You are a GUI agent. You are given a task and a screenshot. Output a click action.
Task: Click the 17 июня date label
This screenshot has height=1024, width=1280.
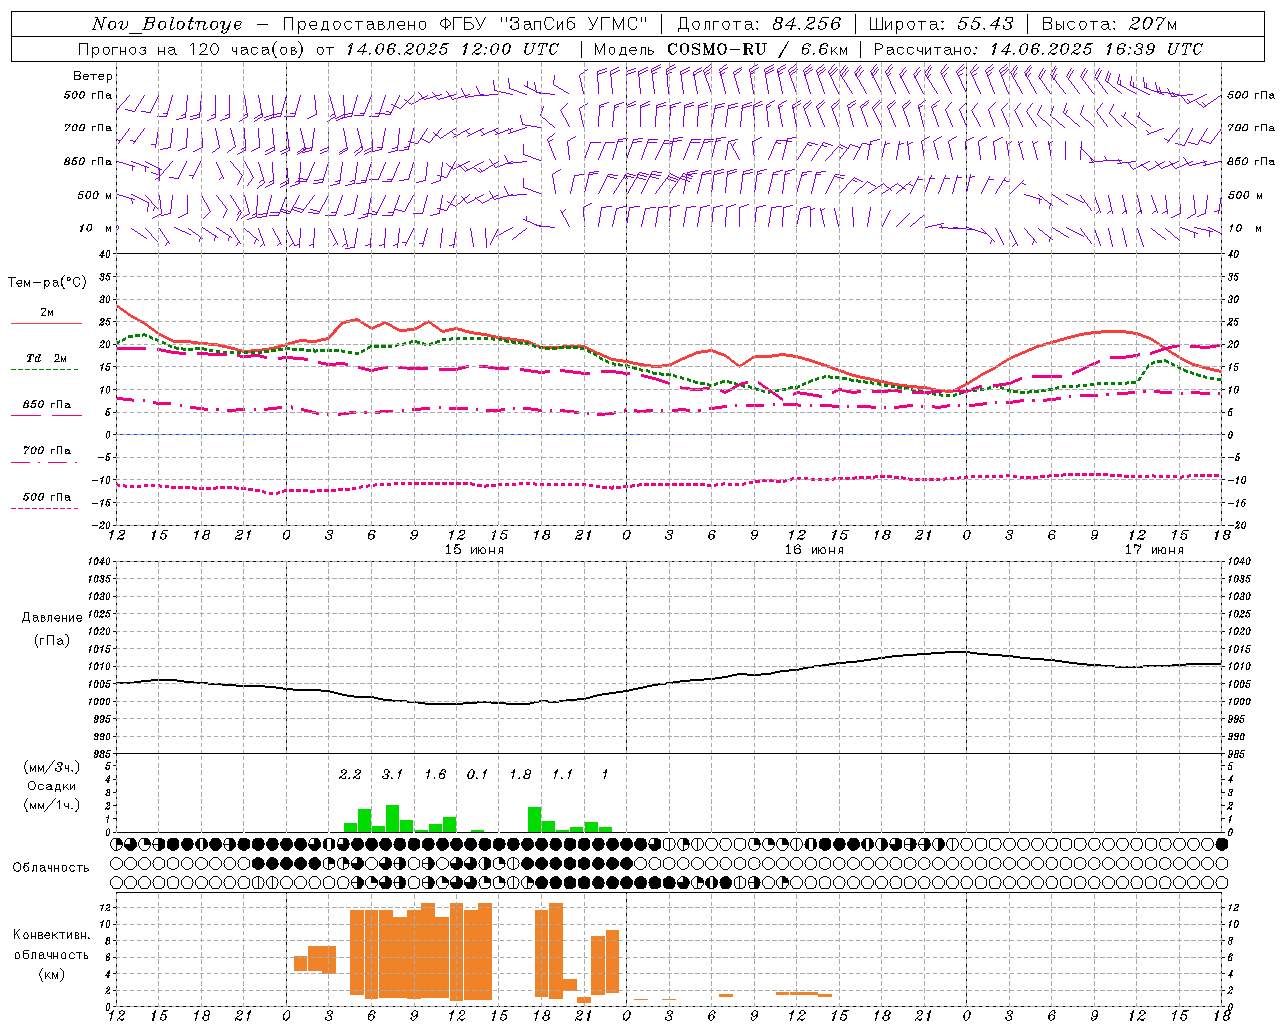point(1154,550)
